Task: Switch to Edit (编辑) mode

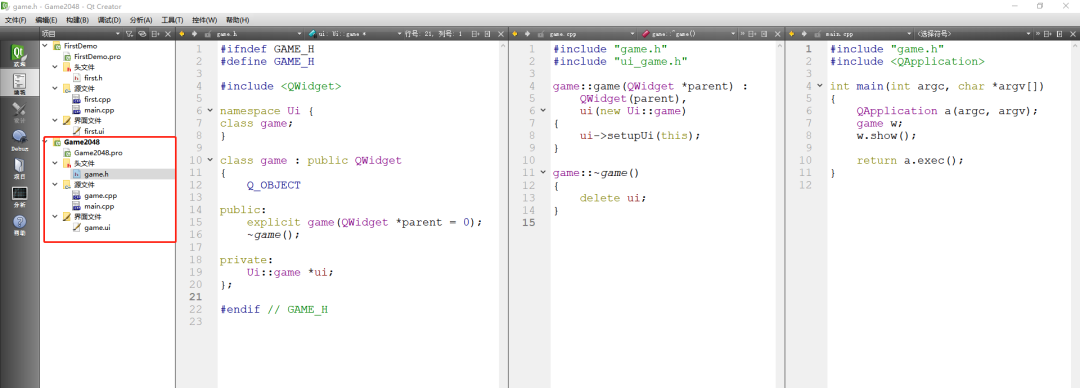Action: (x=19, y=84)
